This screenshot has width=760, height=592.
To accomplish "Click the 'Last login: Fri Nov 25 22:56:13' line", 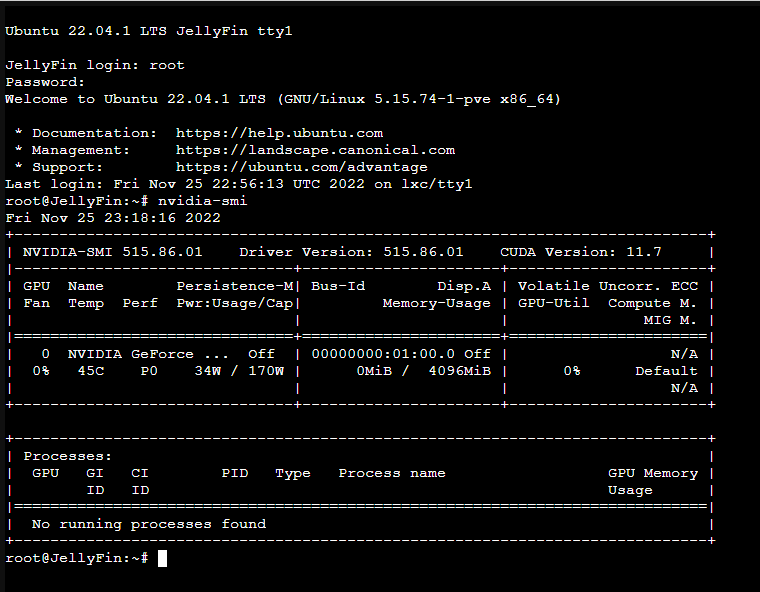I will pyautogui.click(x=239, y=184).
